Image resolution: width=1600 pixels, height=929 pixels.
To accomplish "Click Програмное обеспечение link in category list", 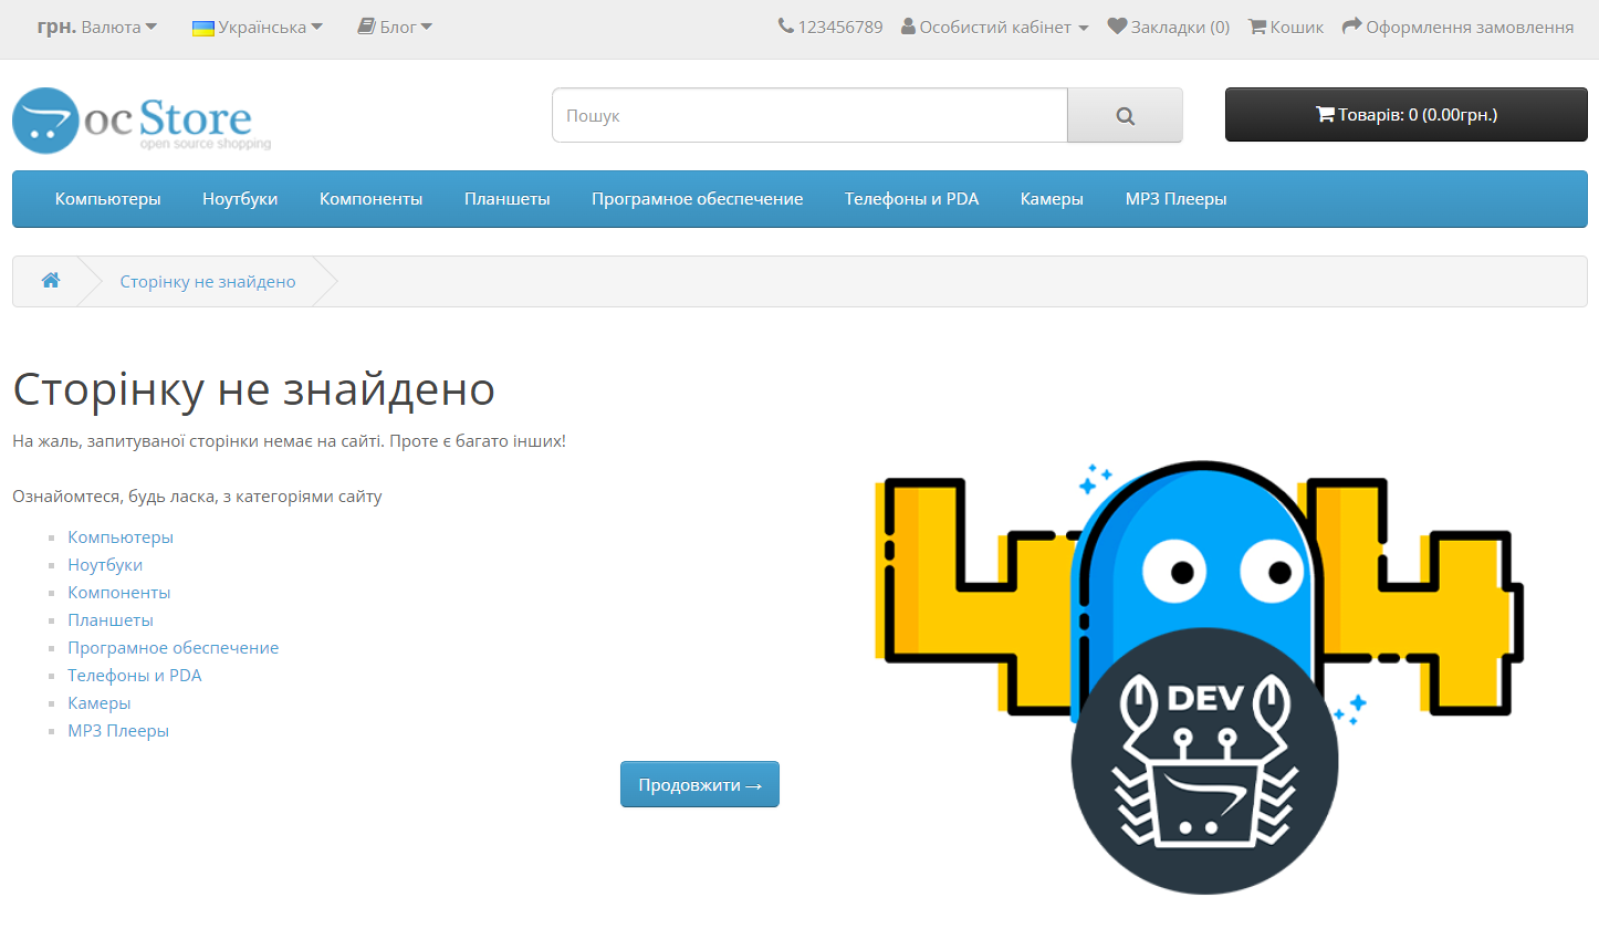I will point(173,648).
